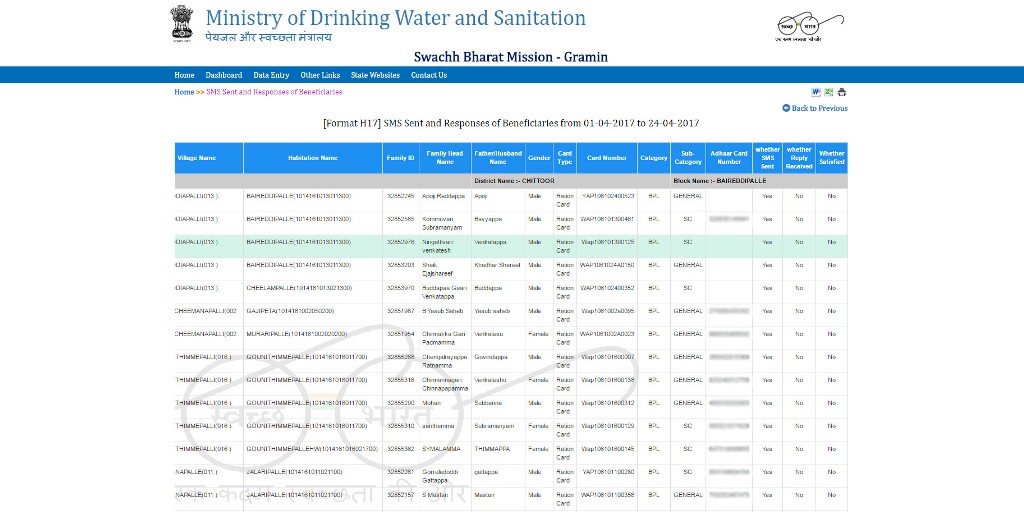This screenshot has height=512, width=1024.
Task: Click SMS Sent and Responses breadcrumb link
Action: tap(274, 92)
